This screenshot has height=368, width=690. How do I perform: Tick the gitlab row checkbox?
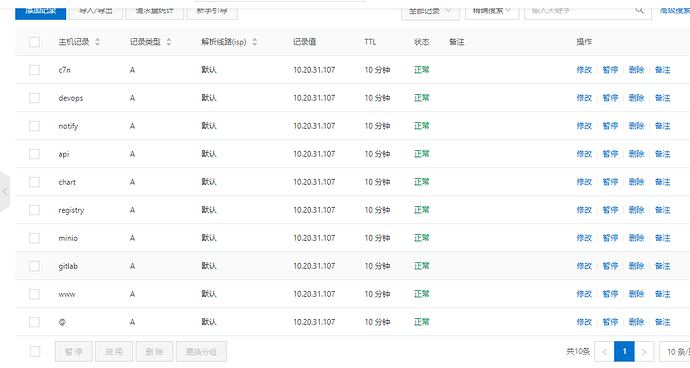[x=34, y=266]
